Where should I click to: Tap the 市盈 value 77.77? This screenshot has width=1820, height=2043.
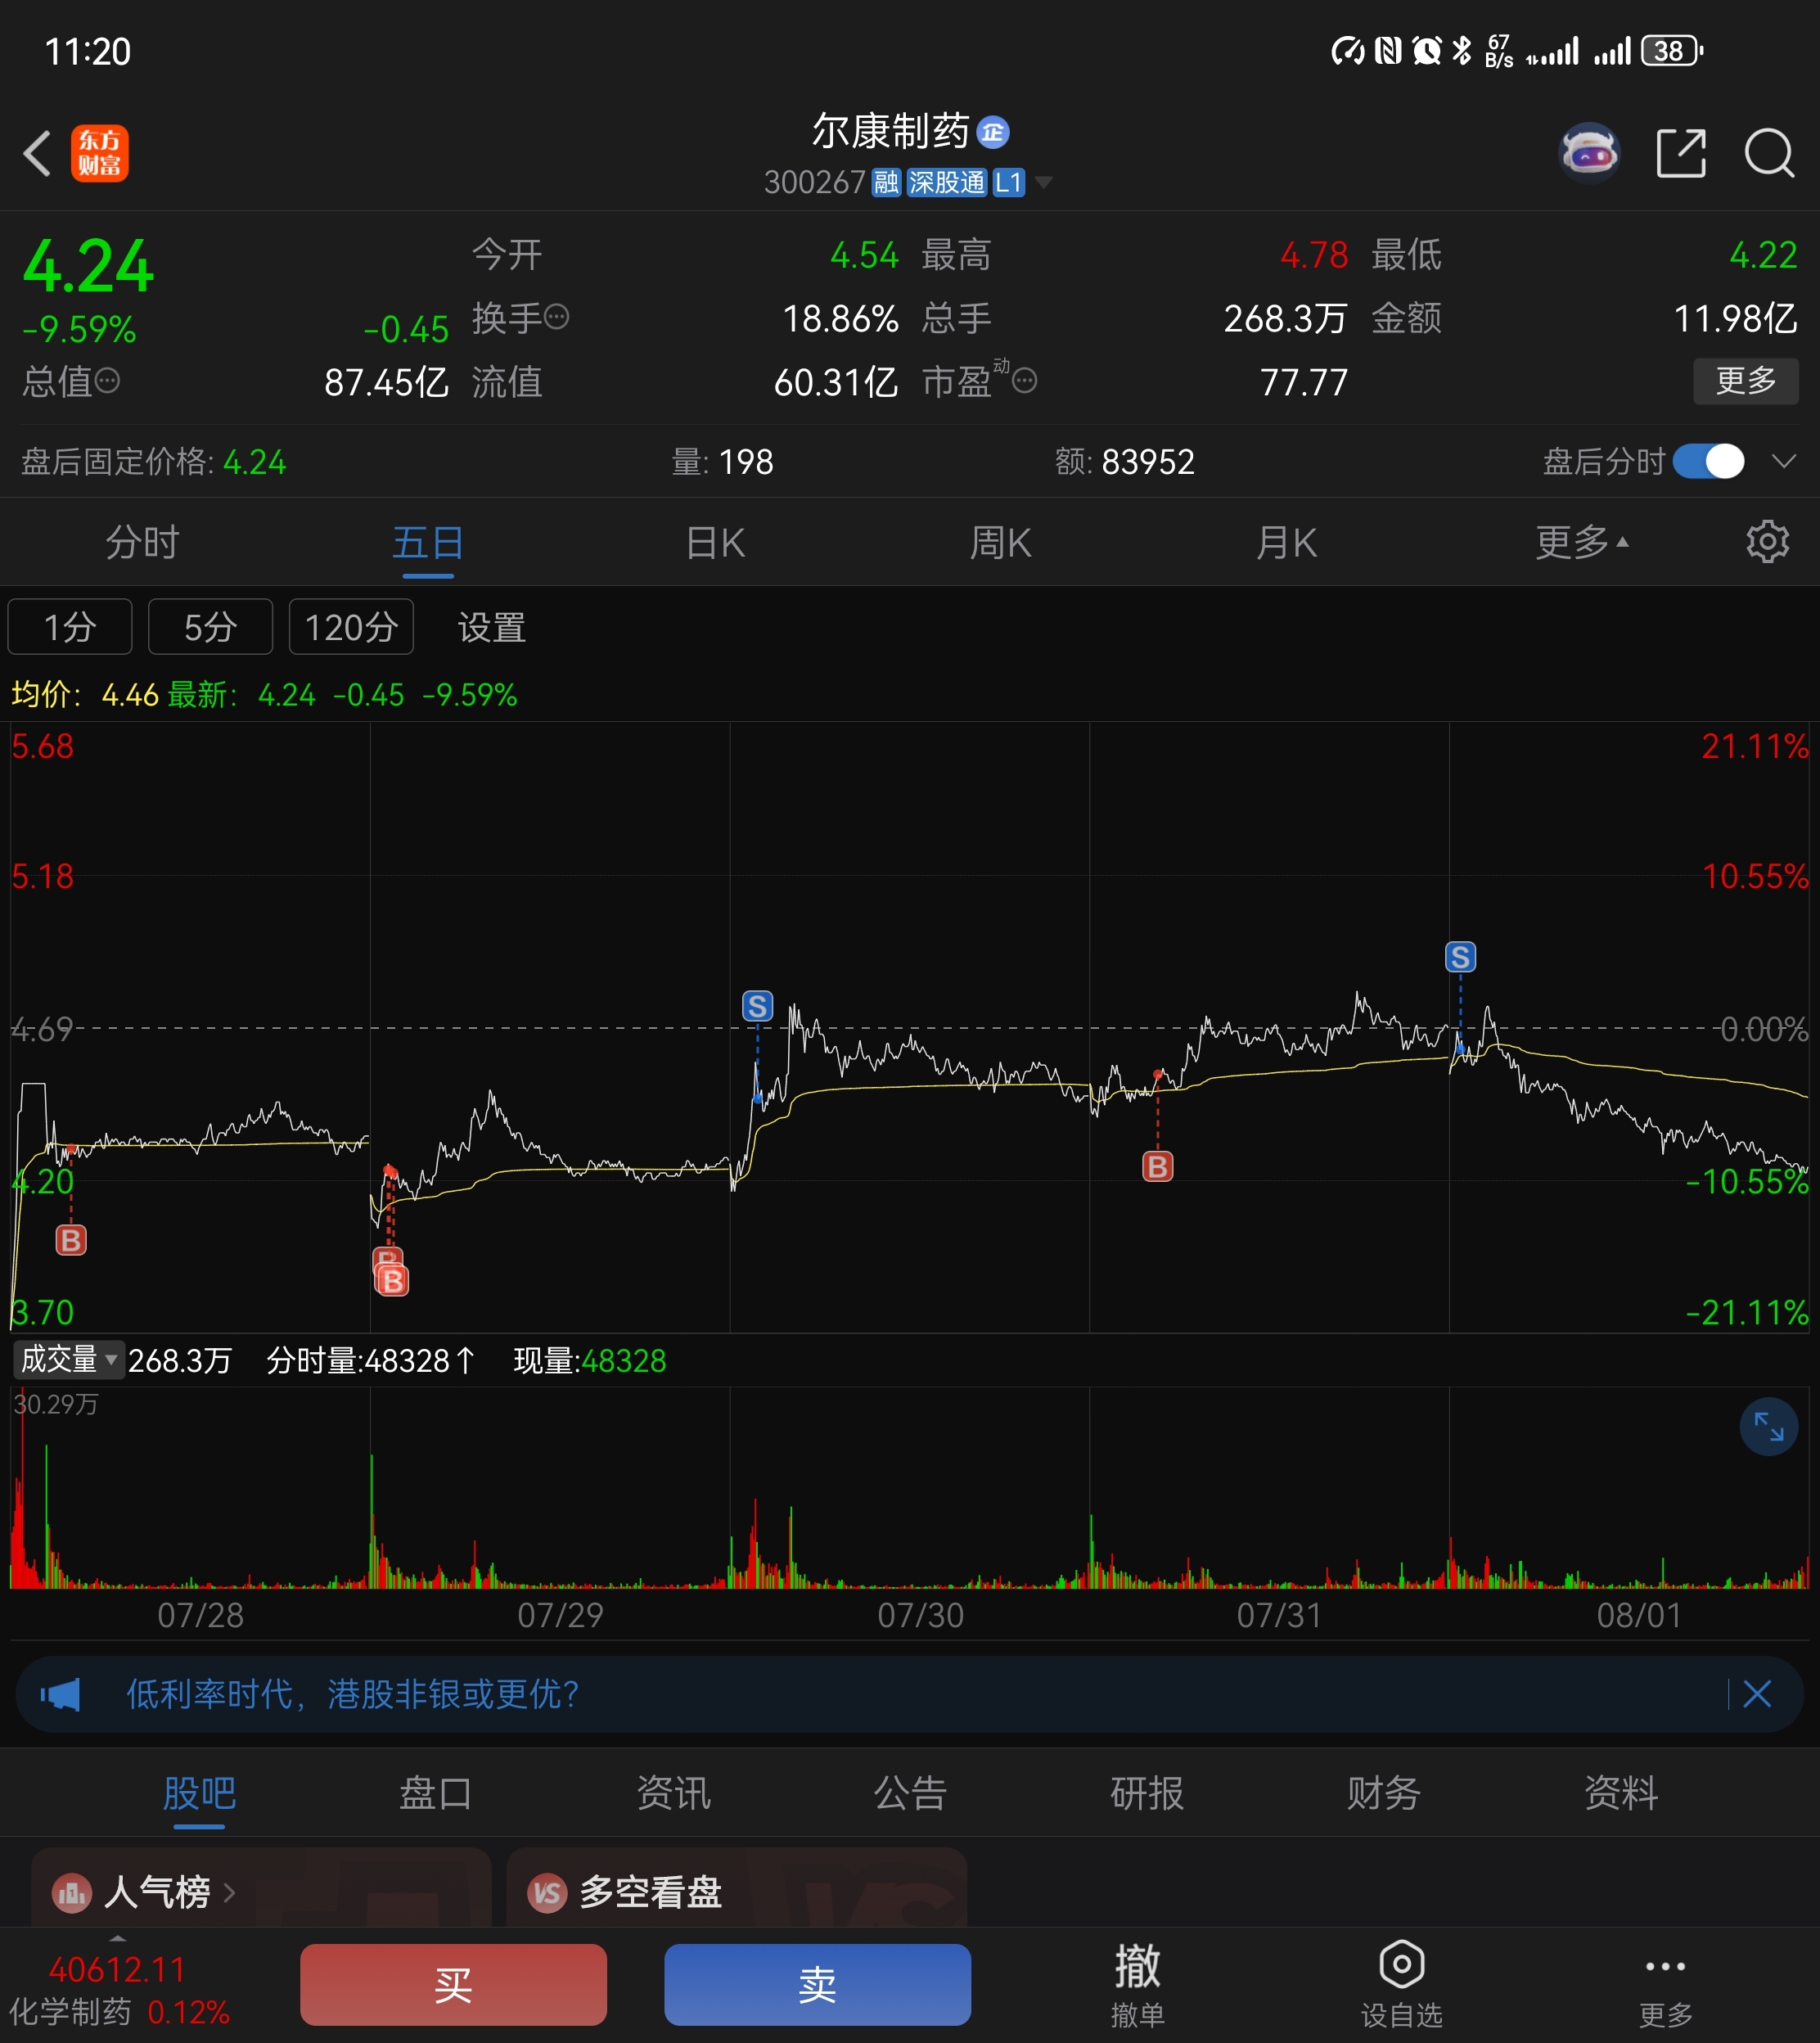[x=1303, y=382]
